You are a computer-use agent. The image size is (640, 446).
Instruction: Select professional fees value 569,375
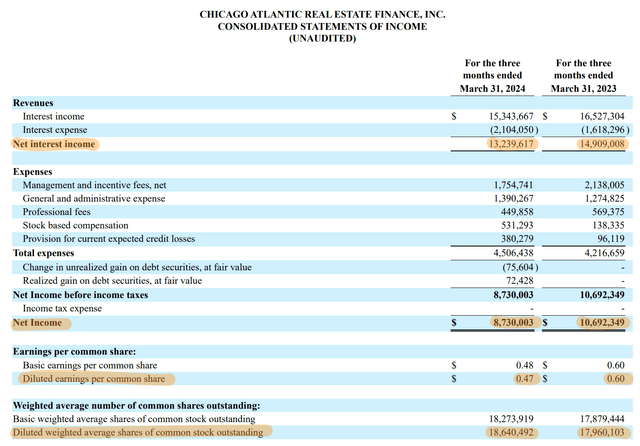(608, 212)
